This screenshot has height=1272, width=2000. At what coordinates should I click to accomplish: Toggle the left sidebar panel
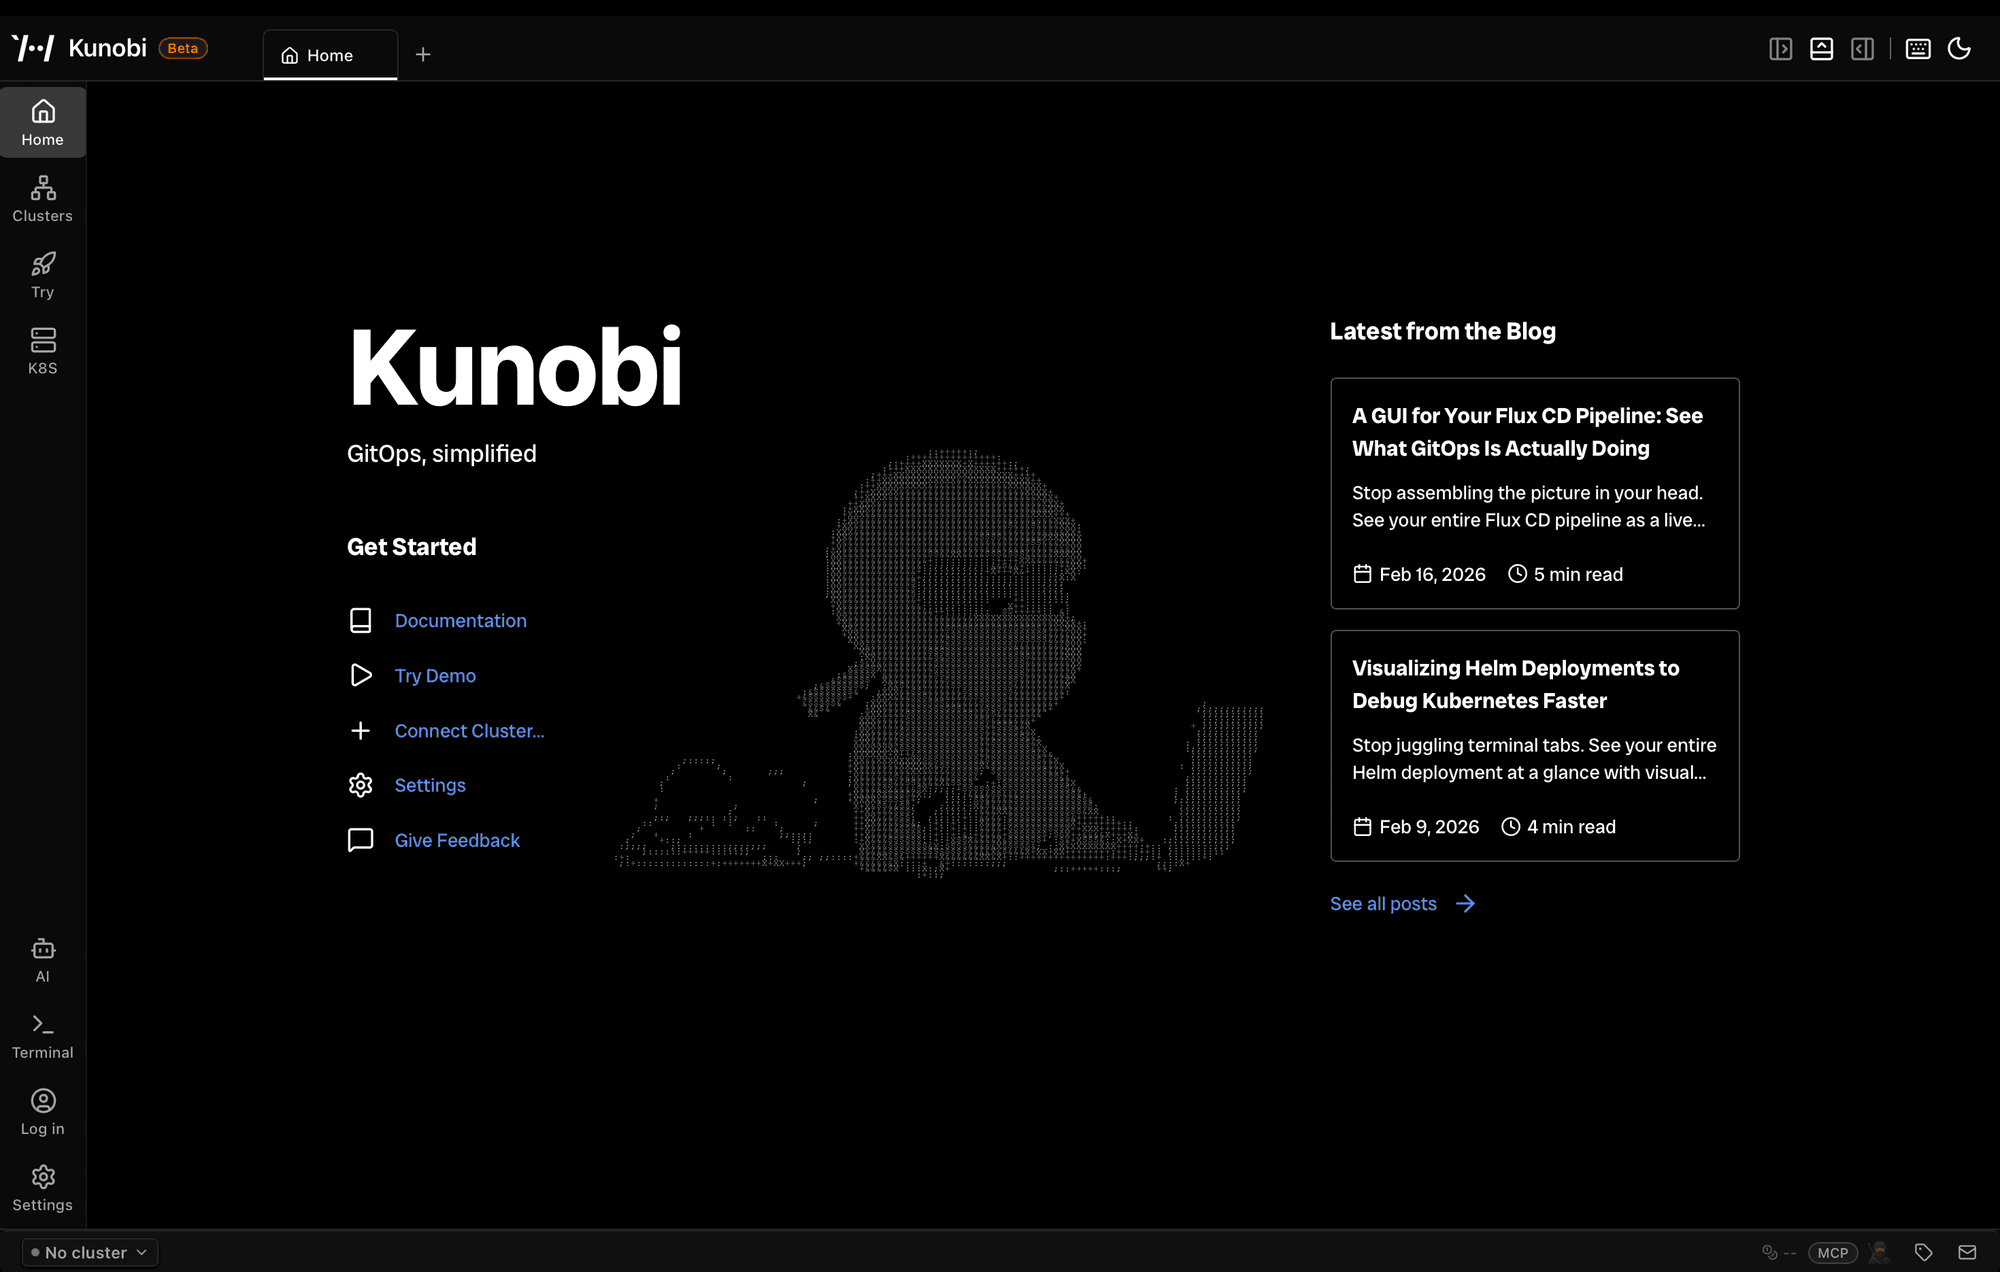1780,49
